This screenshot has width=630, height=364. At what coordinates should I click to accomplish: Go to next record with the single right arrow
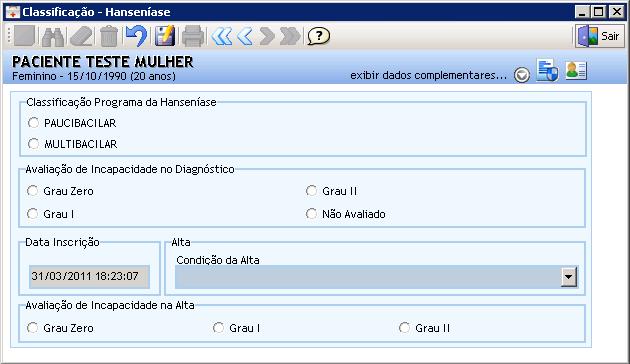pyautogui.click(x=267, y=37)
